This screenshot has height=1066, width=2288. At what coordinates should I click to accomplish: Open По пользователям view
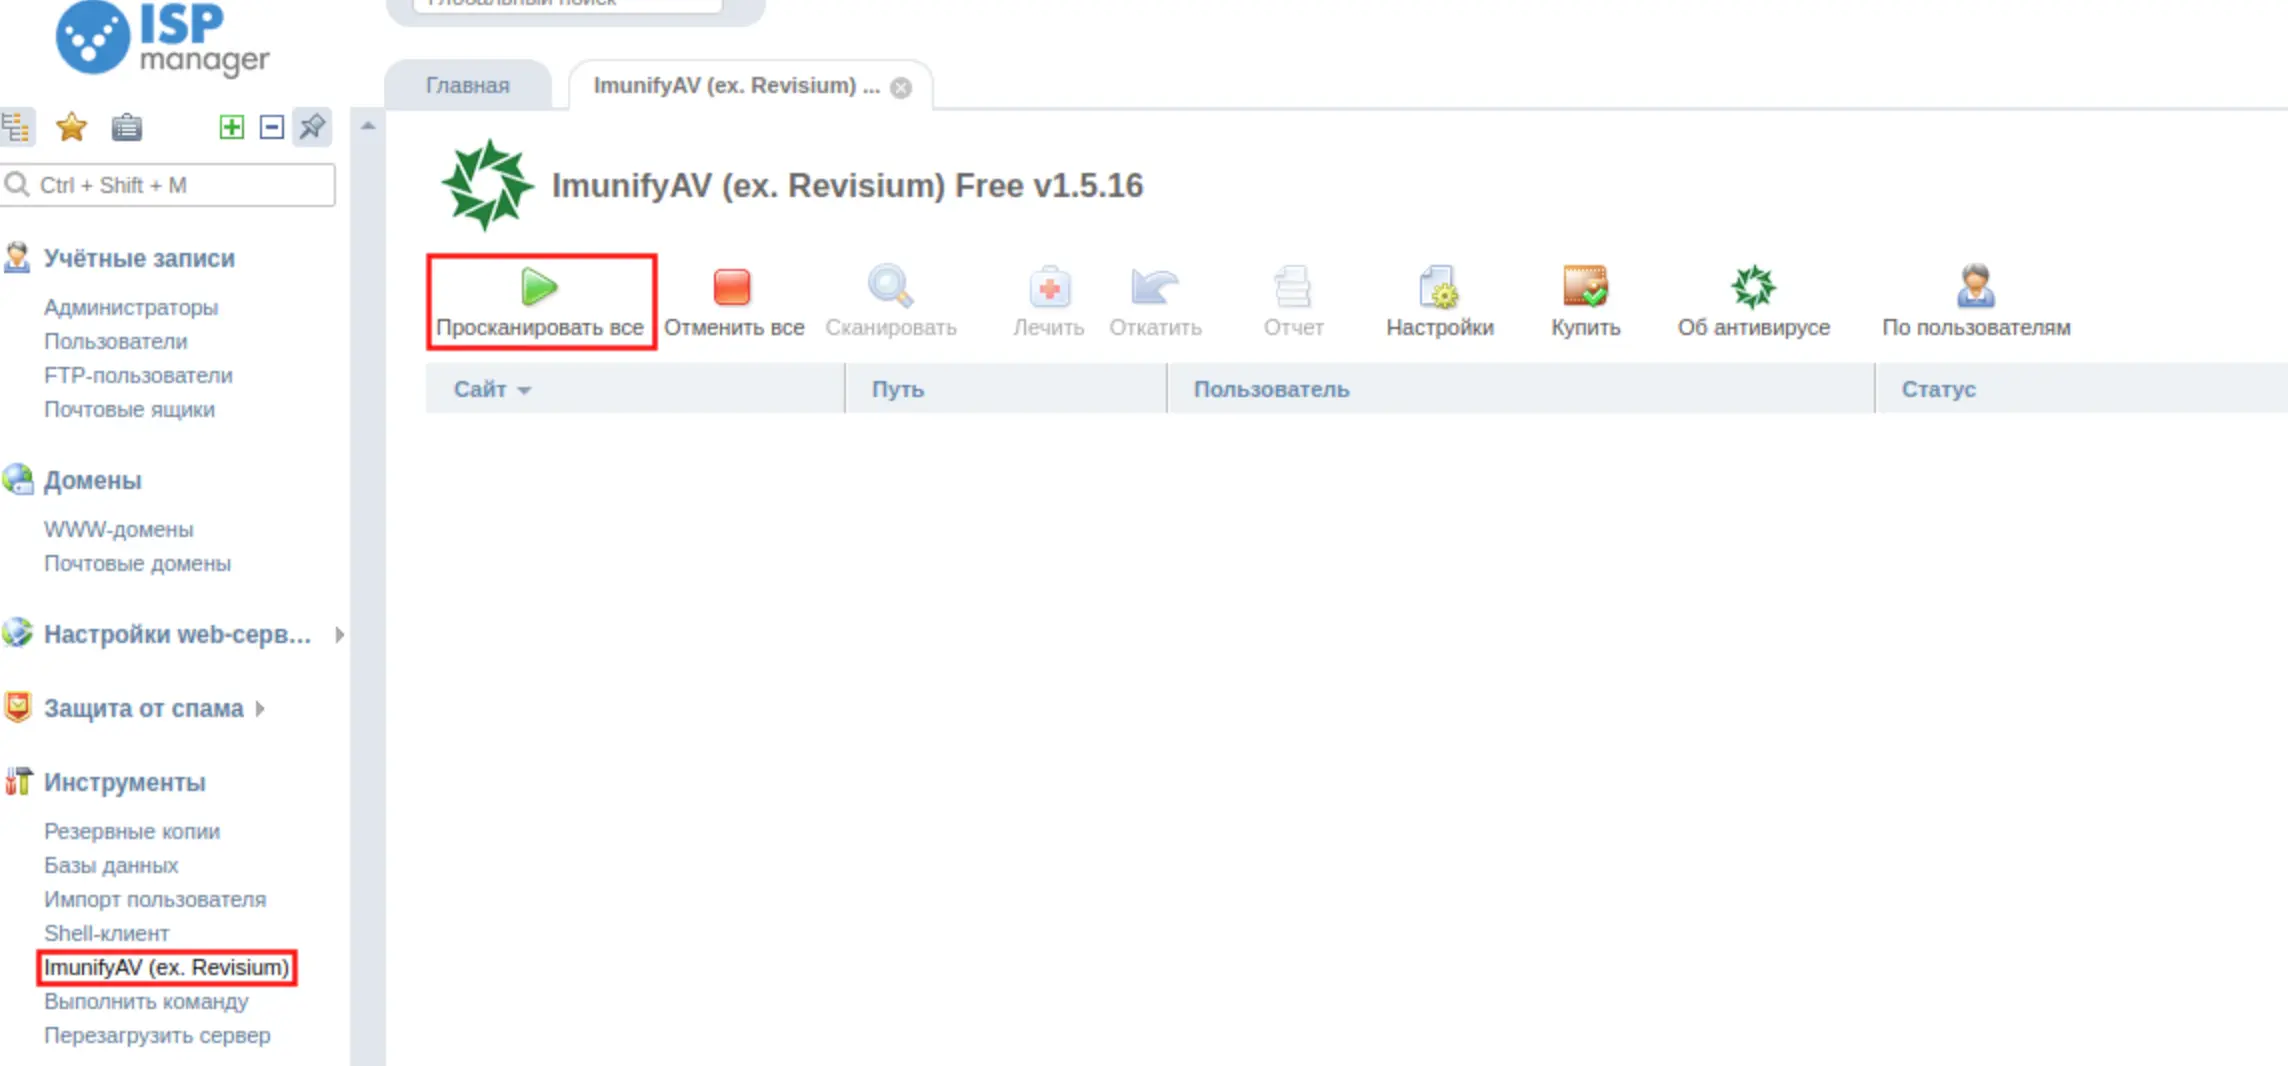[1976, 302]
